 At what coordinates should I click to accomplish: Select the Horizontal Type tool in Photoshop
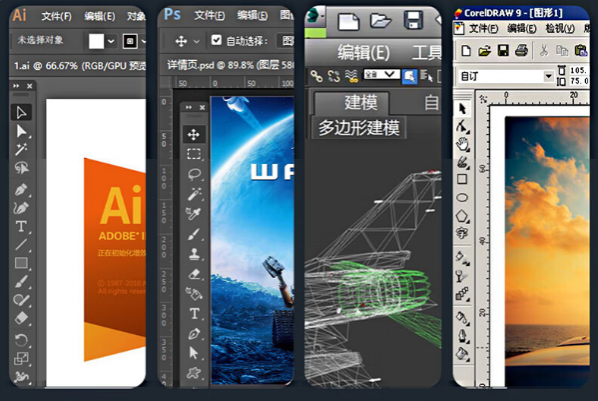coord(194,314)
